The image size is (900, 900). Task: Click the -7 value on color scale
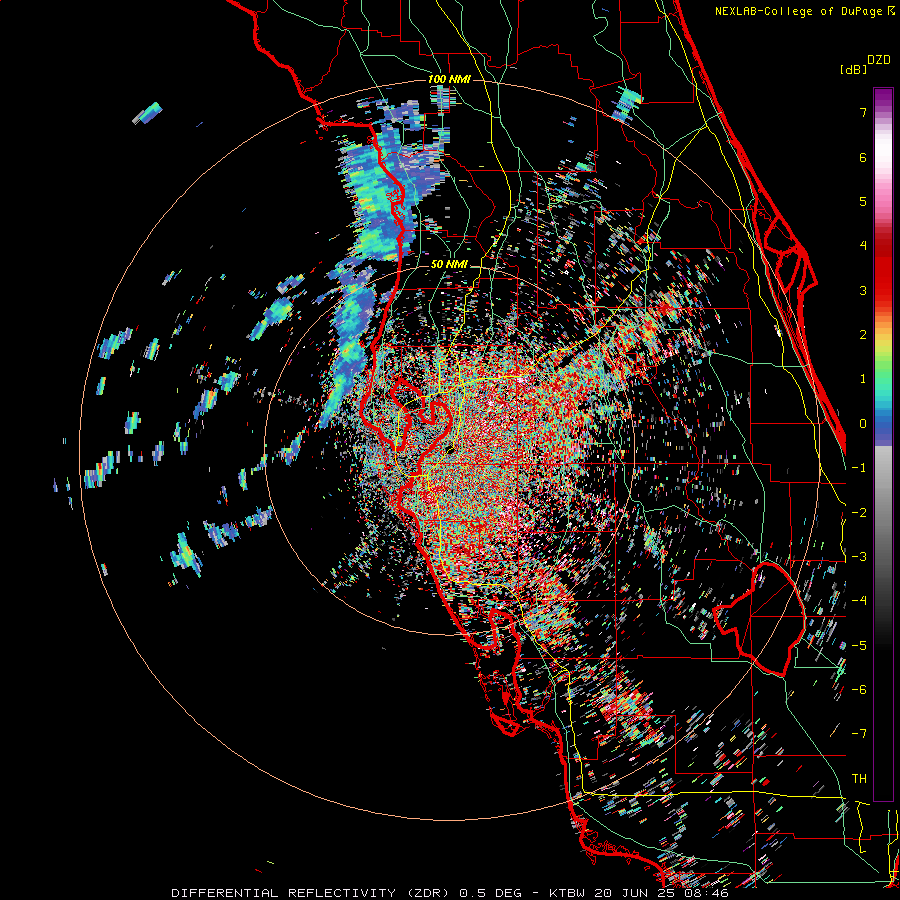(x=859, y=734)
